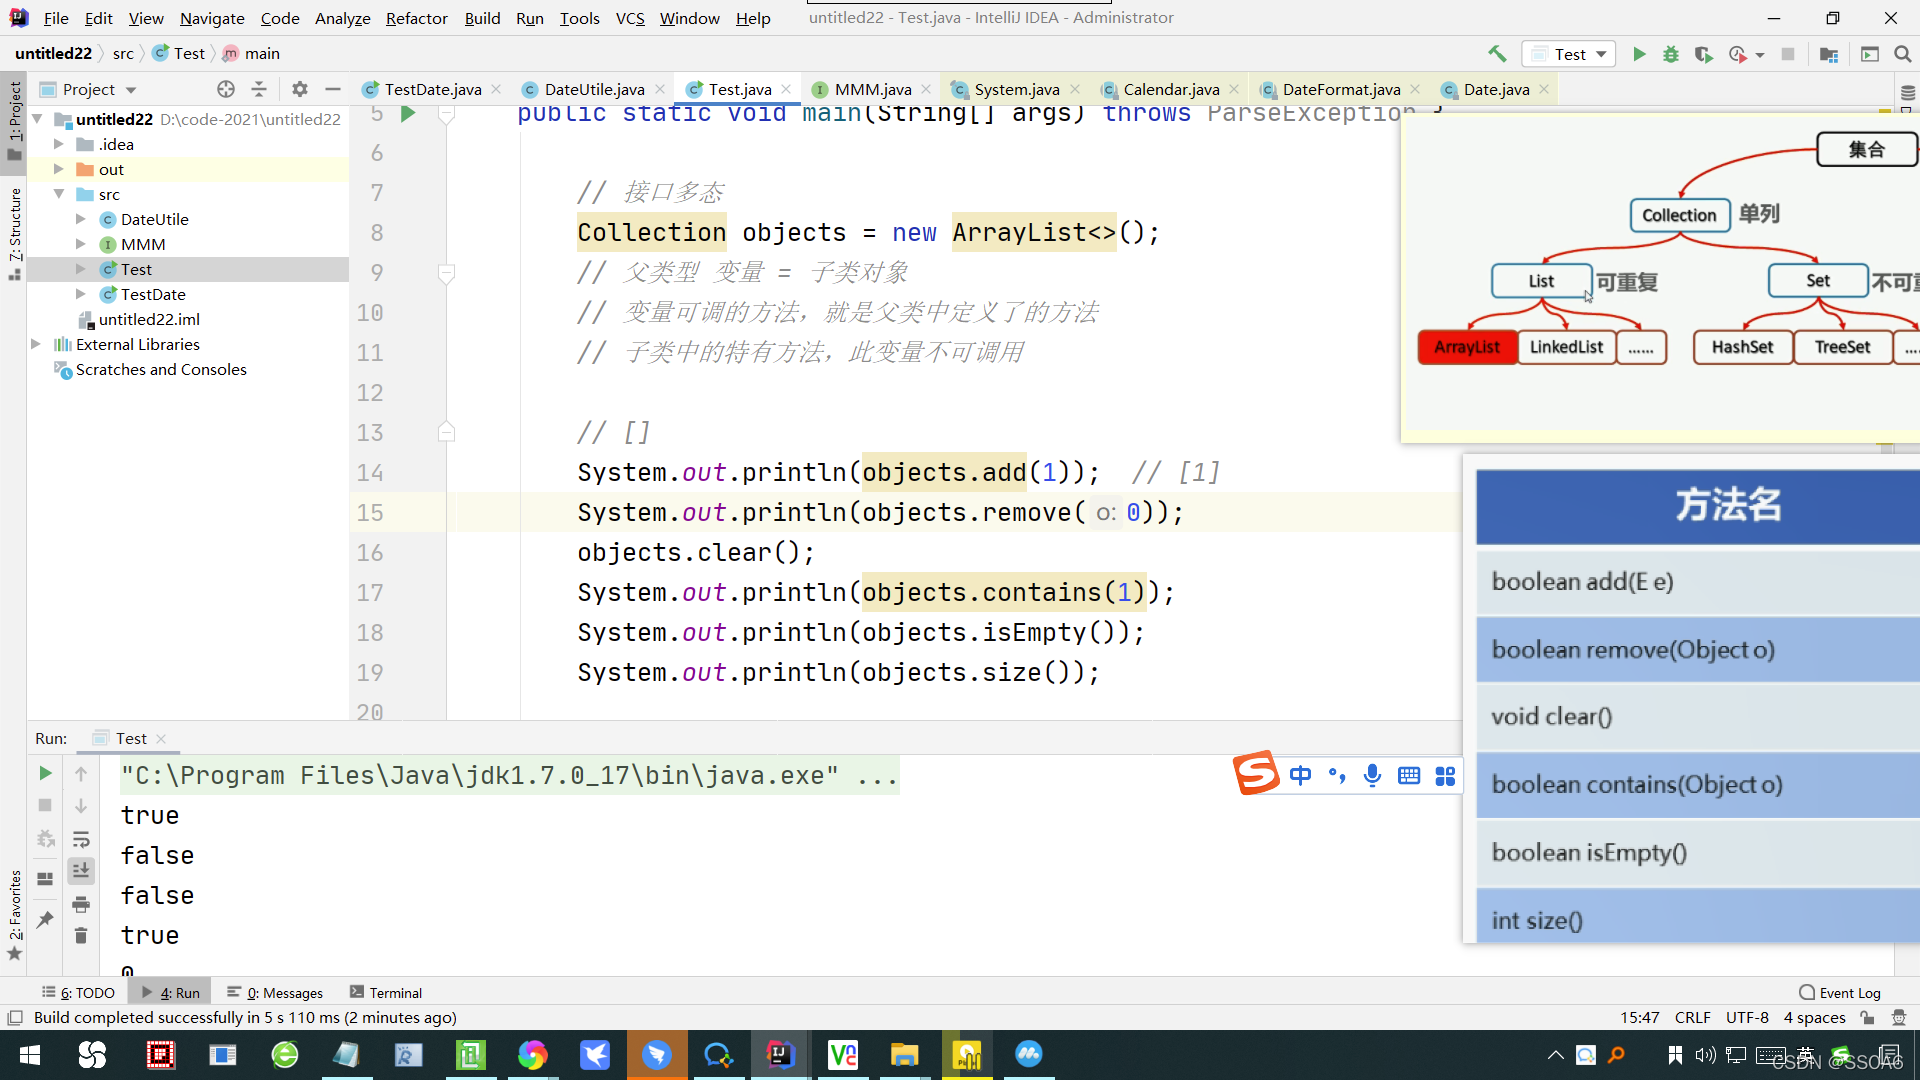The height and width of the screenshot is (1080, 1920).
Task: Click the down arrow icon in Run panel
Action: [81, 805]
